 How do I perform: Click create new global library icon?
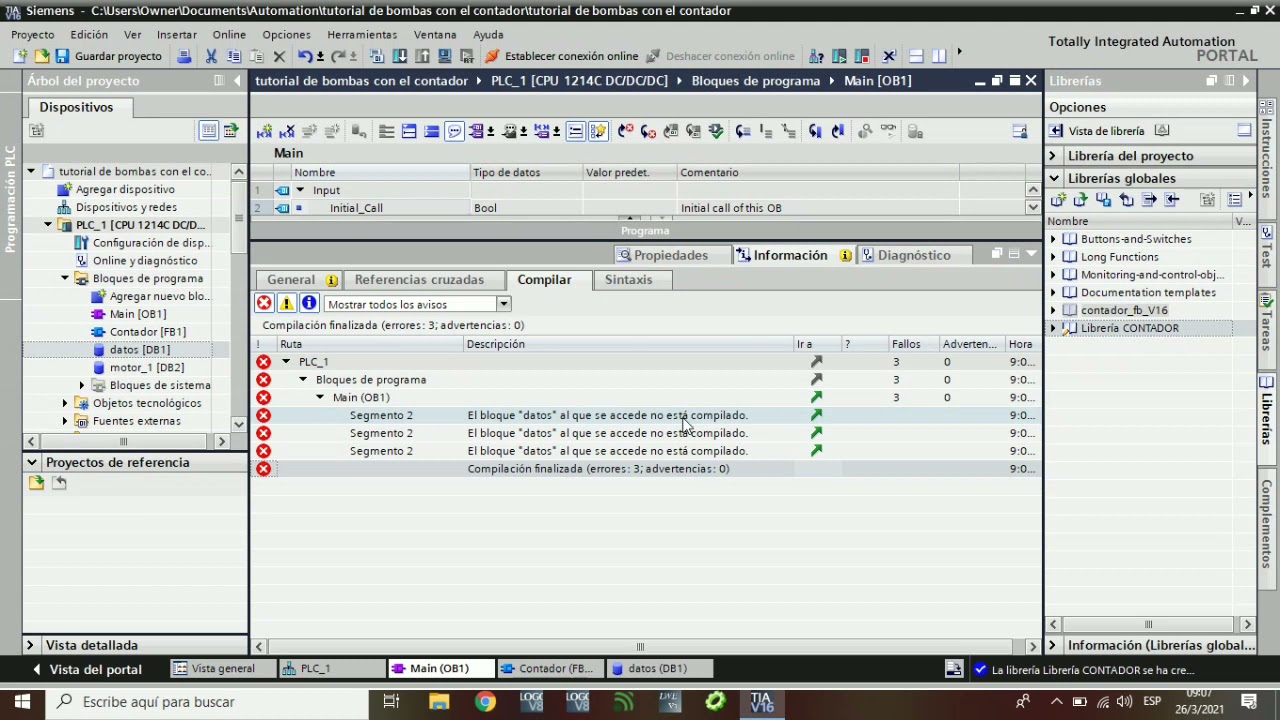(1058, 200)
